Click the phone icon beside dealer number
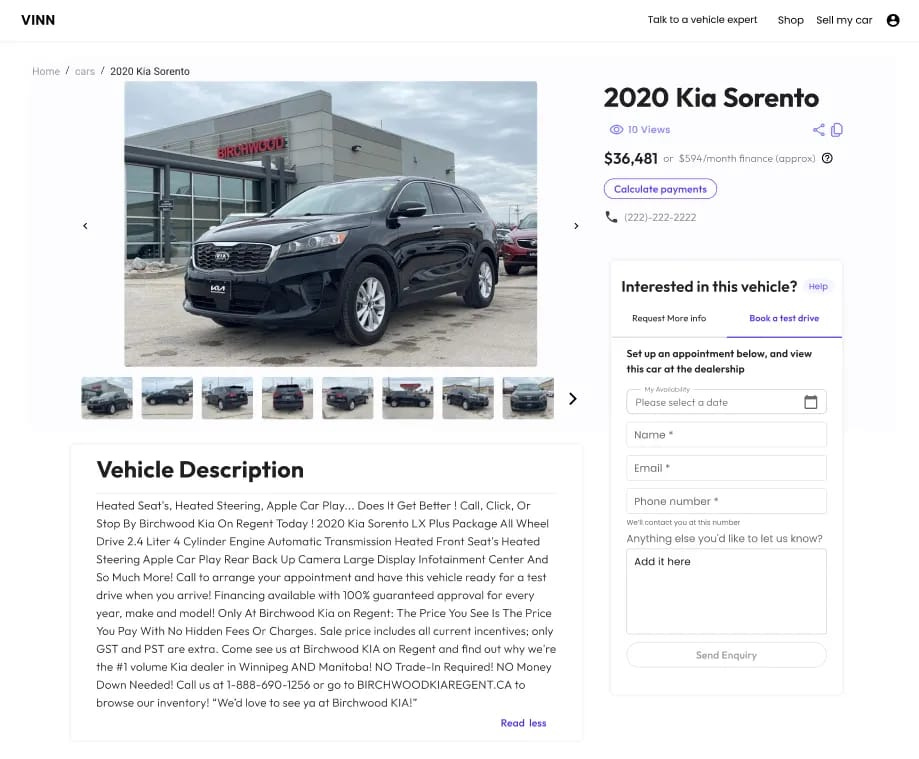The image size is (919, 759). point(611,217)
